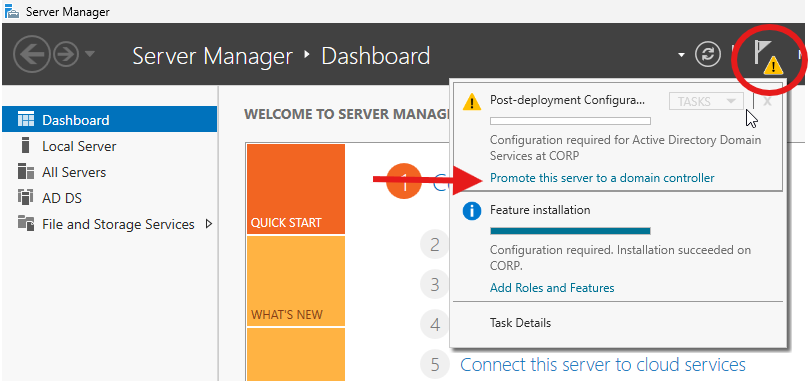
Task: Select Dashboard in the sidebar
Action: click(x=109, y=120)
